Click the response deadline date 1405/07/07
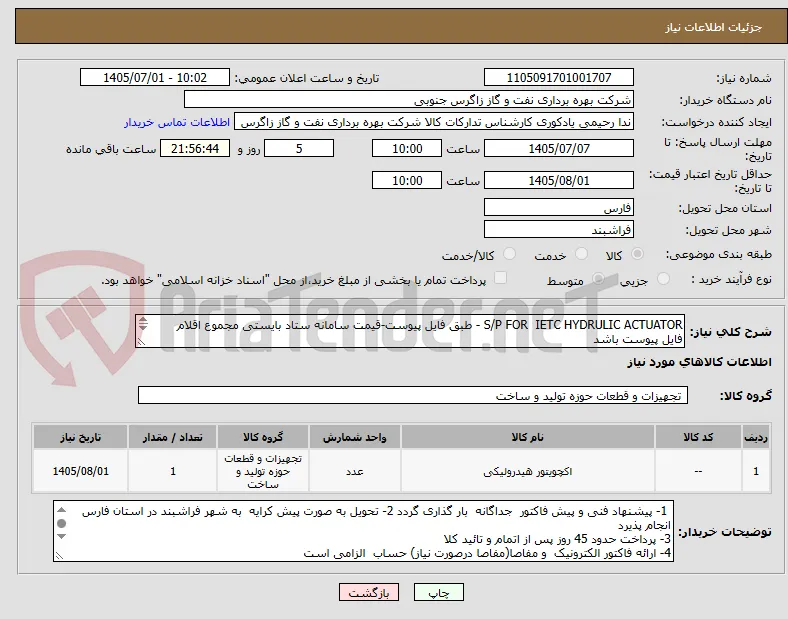The height and width of the screenshot is (619, 788). (559, 149)
